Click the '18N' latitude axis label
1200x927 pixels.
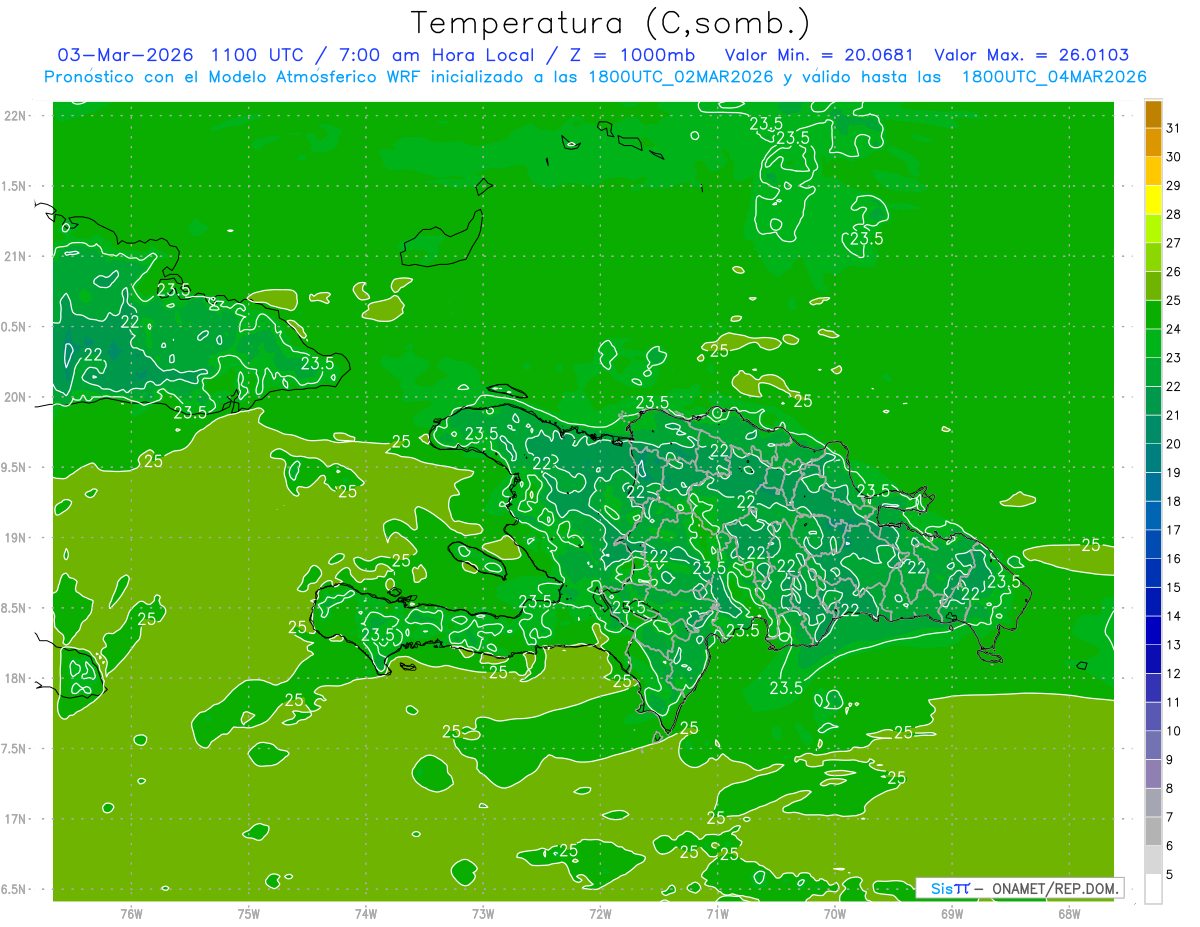pyautogui.click(x=16, y=679)
